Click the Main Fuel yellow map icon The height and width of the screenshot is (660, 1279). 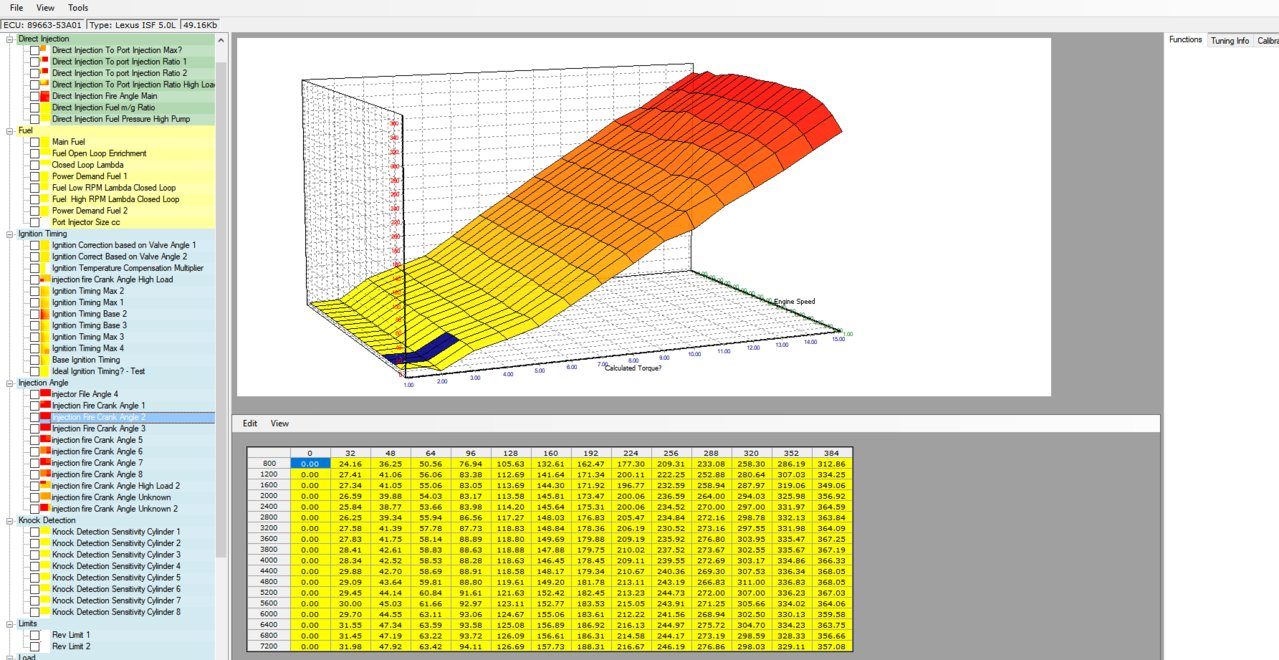46,142
